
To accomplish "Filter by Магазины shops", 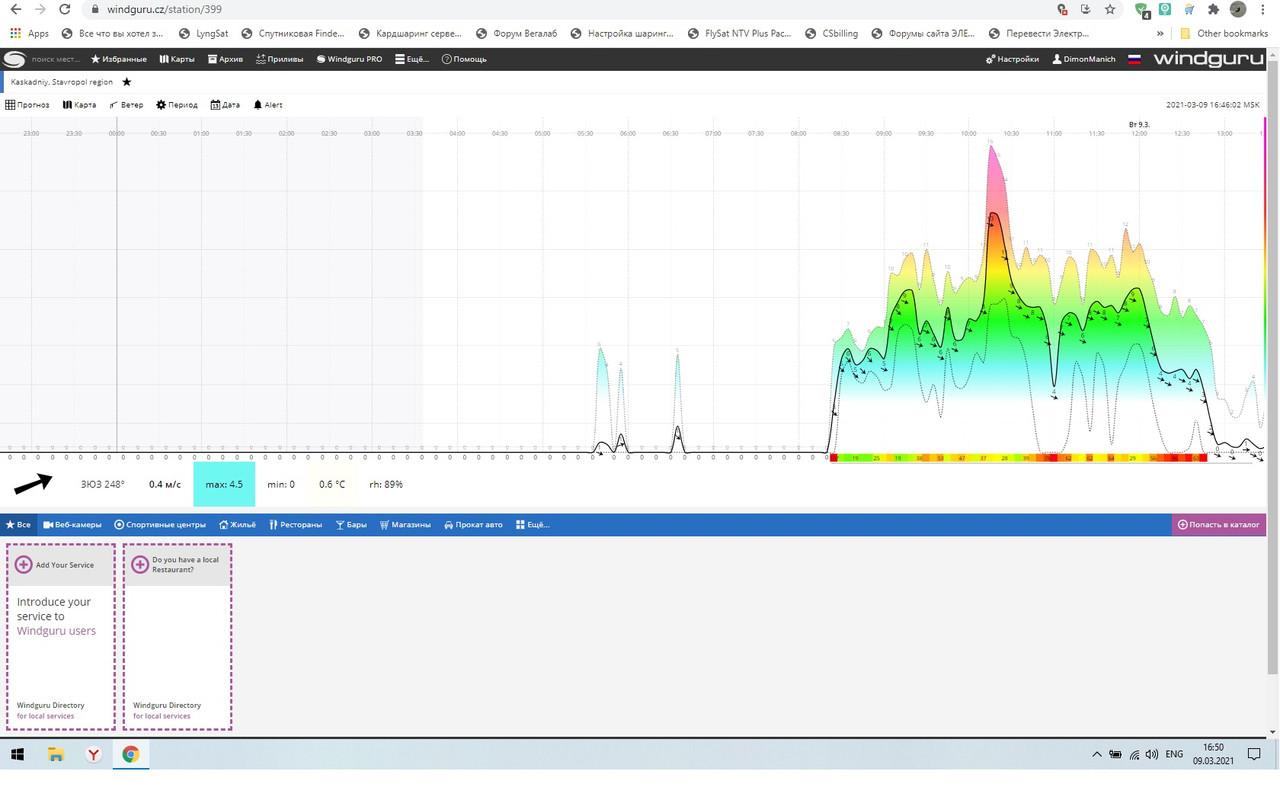I will [x=405, y=524].
